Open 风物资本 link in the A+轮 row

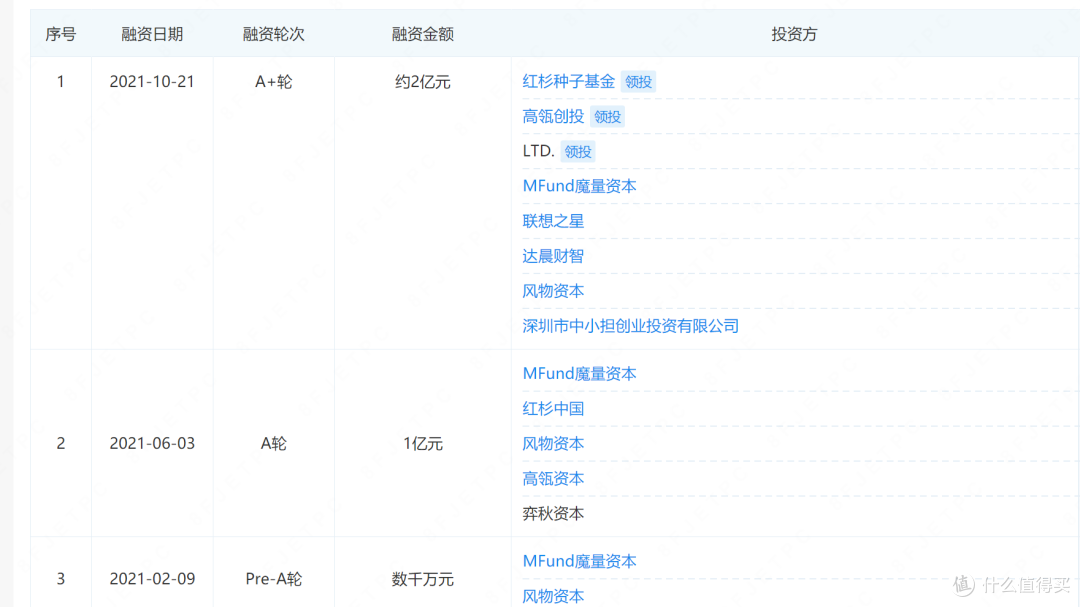click(553, 291)
